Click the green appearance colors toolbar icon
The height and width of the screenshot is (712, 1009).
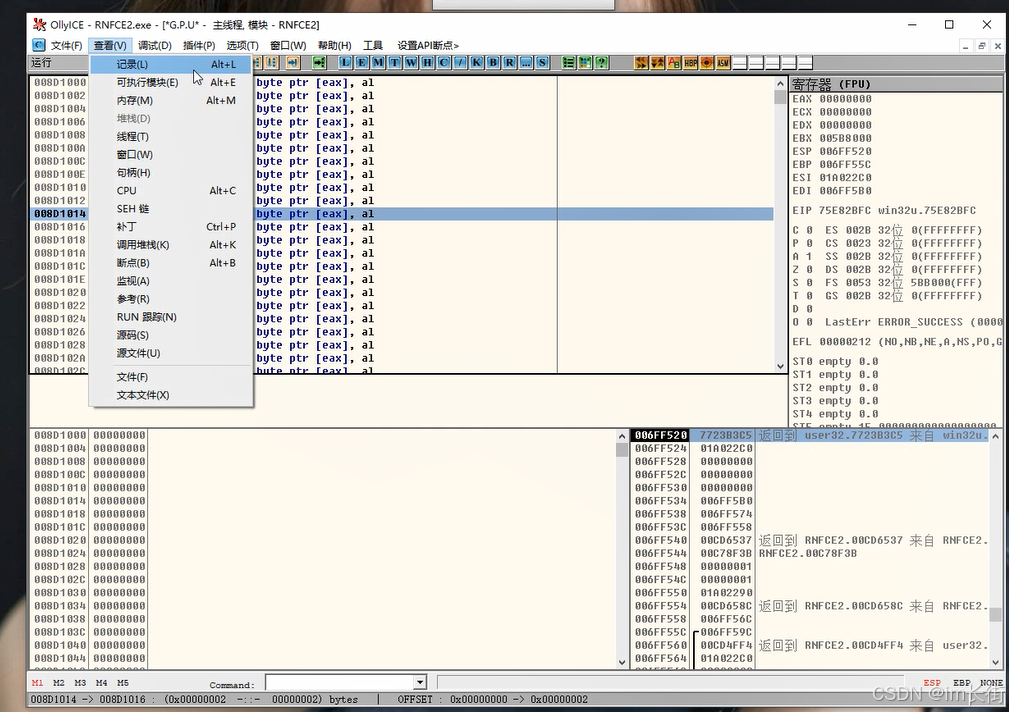tap(584, 62)
